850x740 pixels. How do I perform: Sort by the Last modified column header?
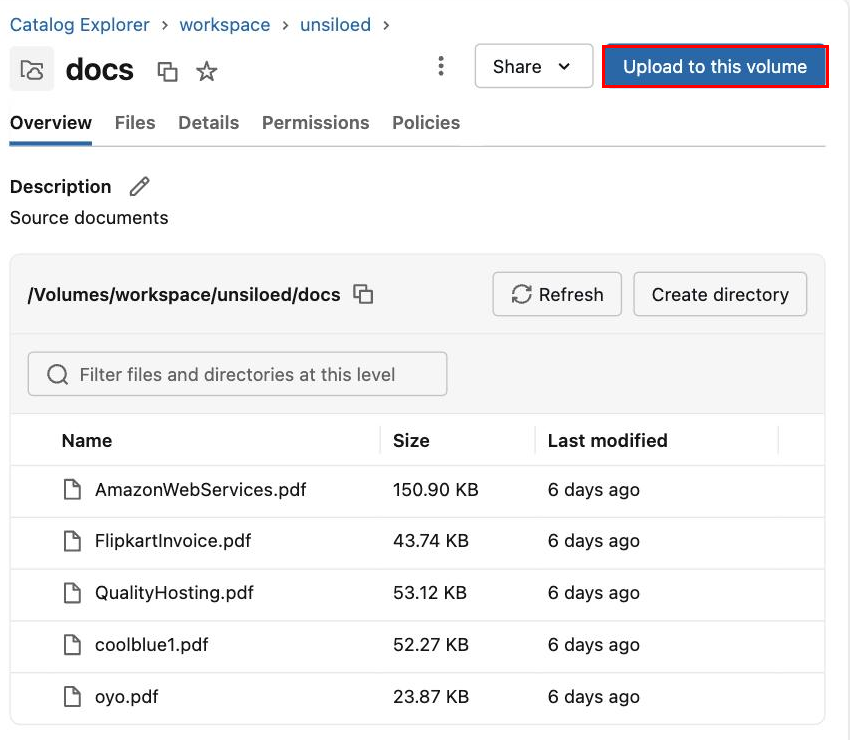(x=607, y=441)
